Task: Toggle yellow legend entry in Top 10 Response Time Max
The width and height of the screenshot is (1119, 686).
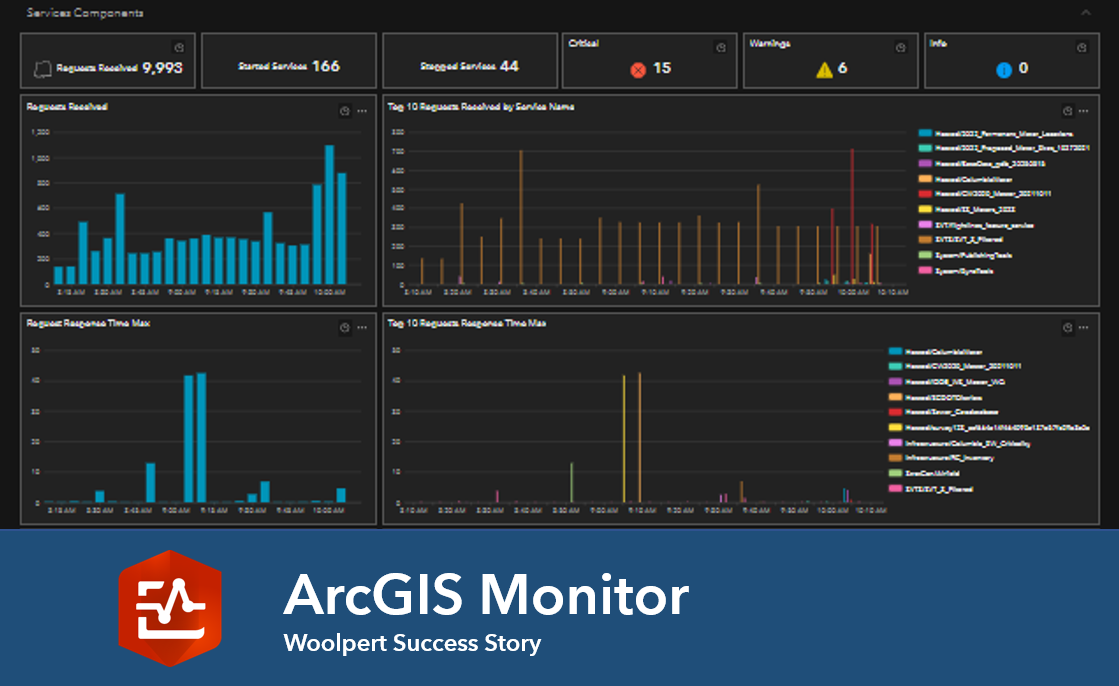Action: click(x=989, y=428)
